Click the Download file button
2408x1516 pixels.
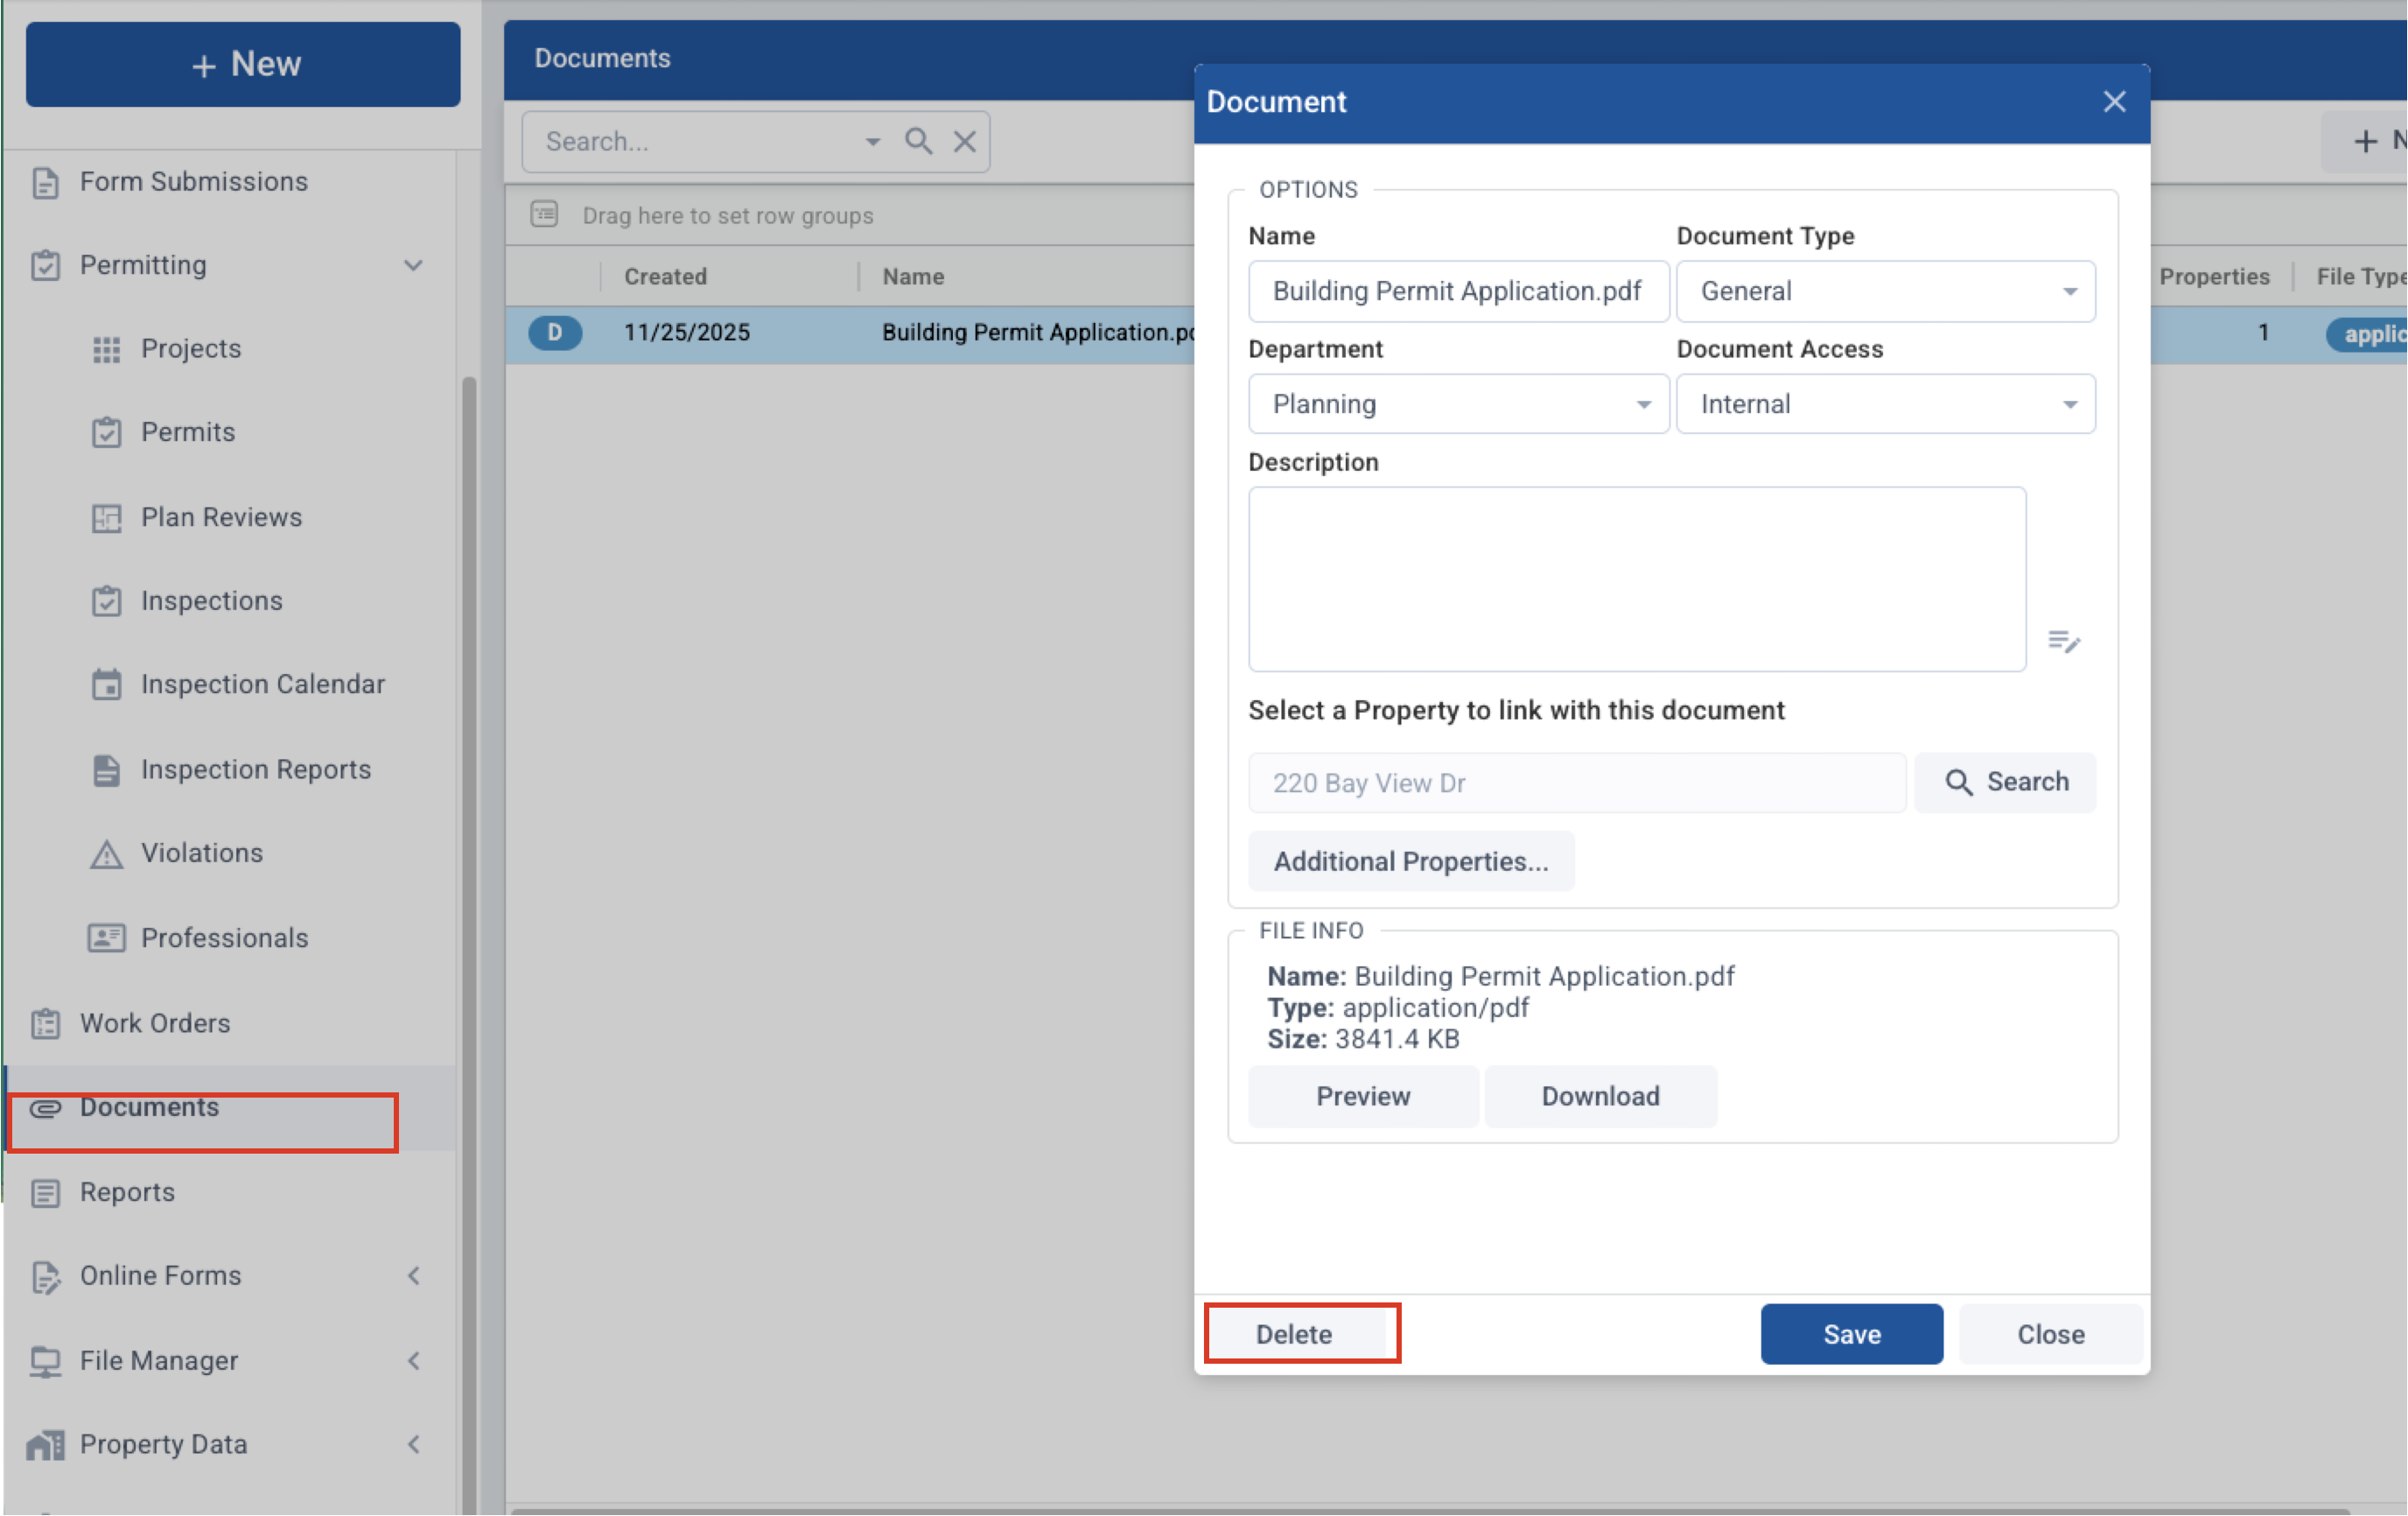point(1600,1096)
